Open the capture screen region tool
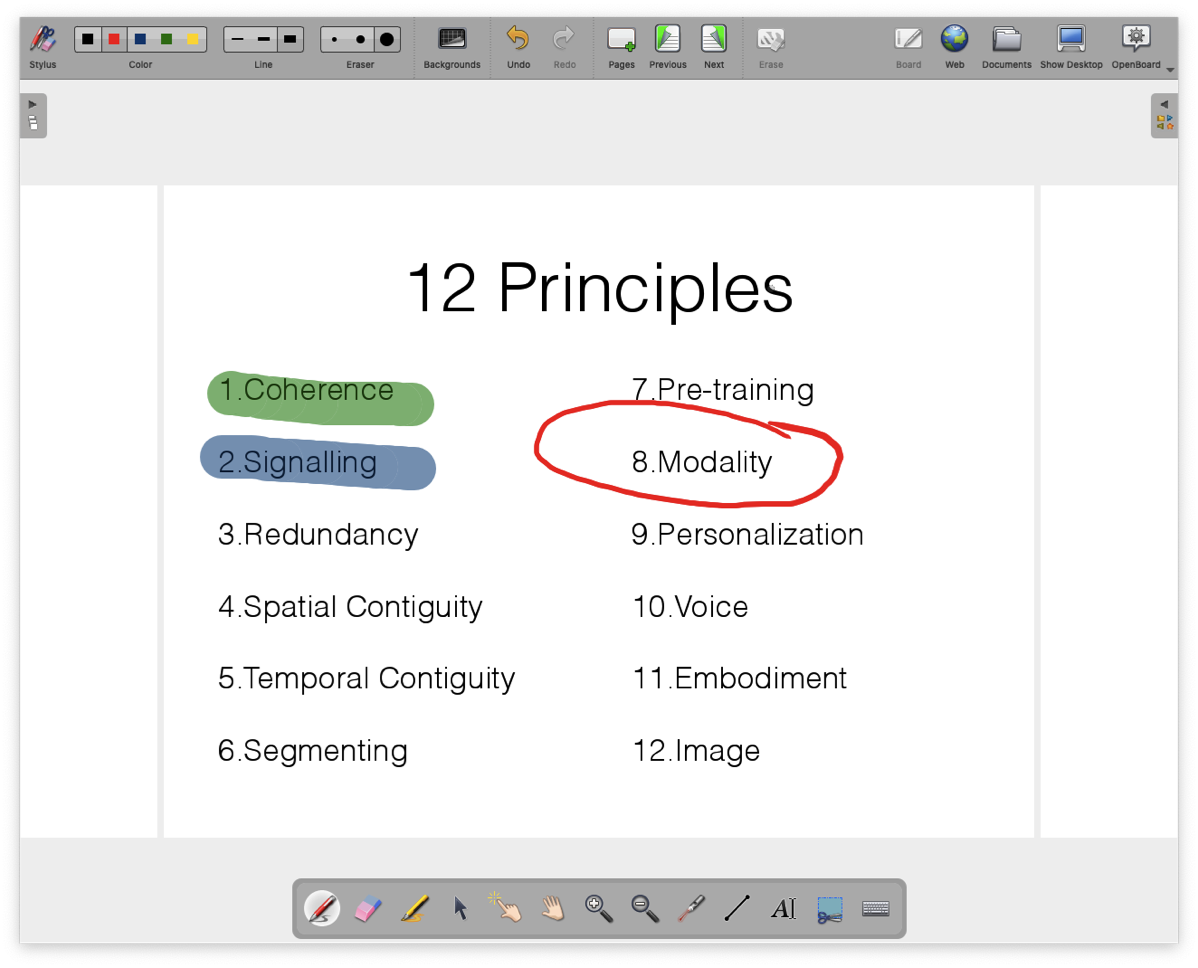 tap(829, 908)
